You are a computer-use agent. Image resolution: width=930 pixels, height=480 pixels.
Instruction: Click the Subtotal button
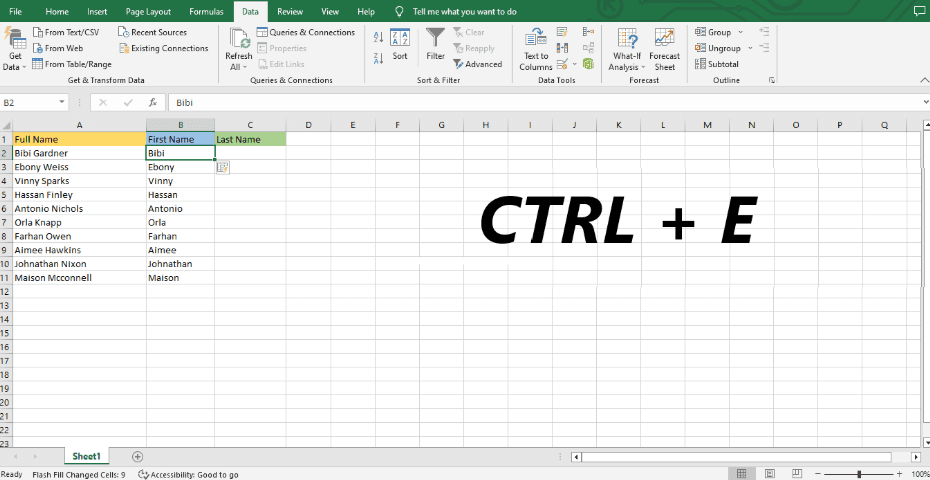716,64
